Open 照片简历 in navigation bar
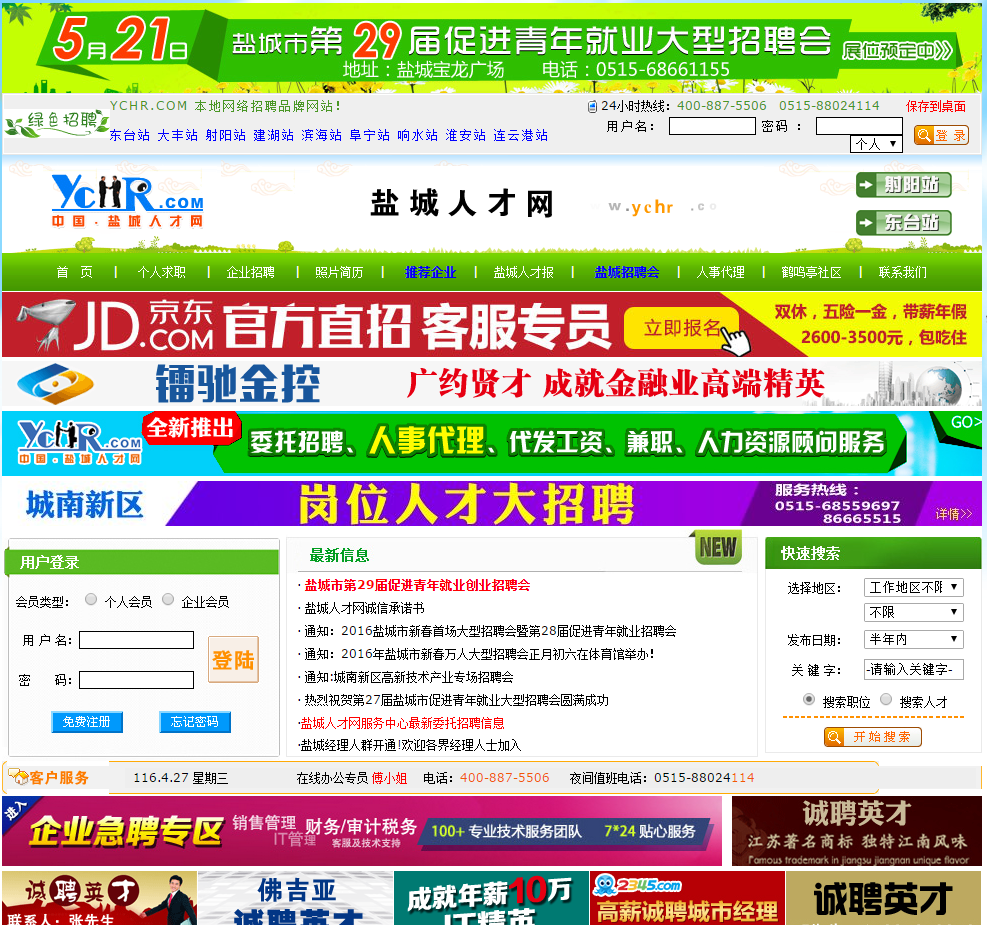Screen dimensions: 987x925 tap(339, 272)
